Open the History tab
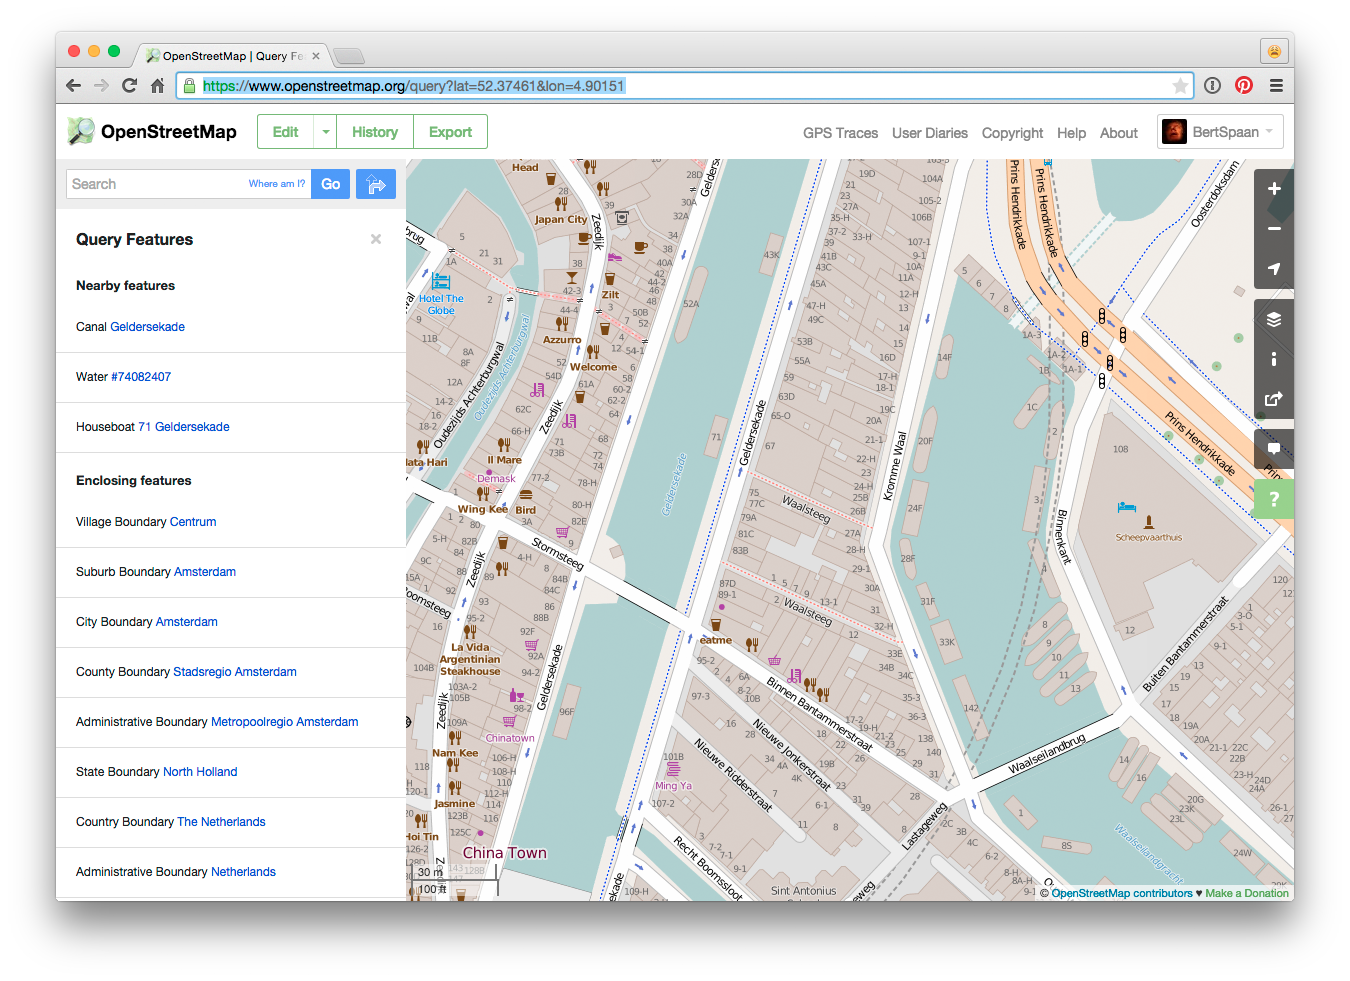This screenshot has height=981, width=1350. pos(375,132)
